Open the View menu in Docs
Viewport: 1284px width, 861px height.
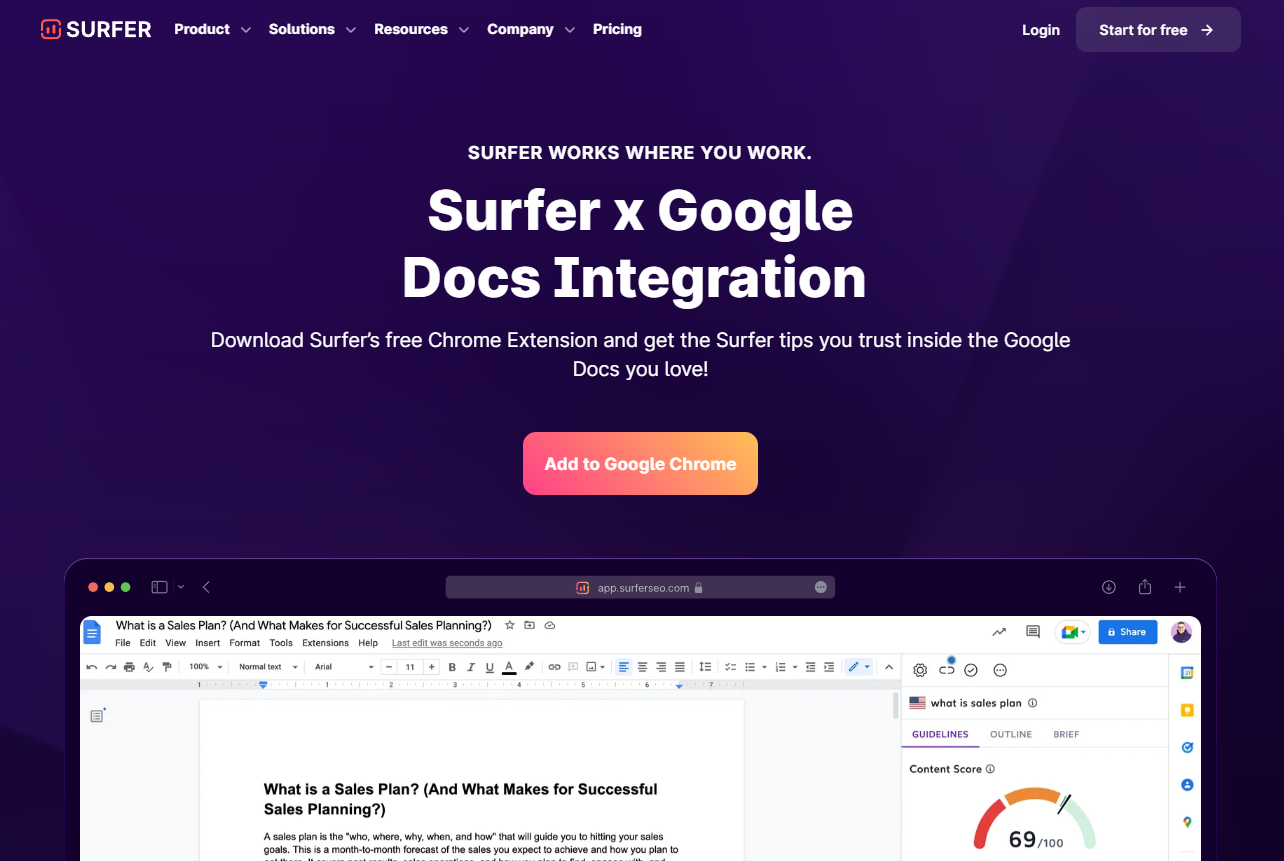tap(176, 643)
